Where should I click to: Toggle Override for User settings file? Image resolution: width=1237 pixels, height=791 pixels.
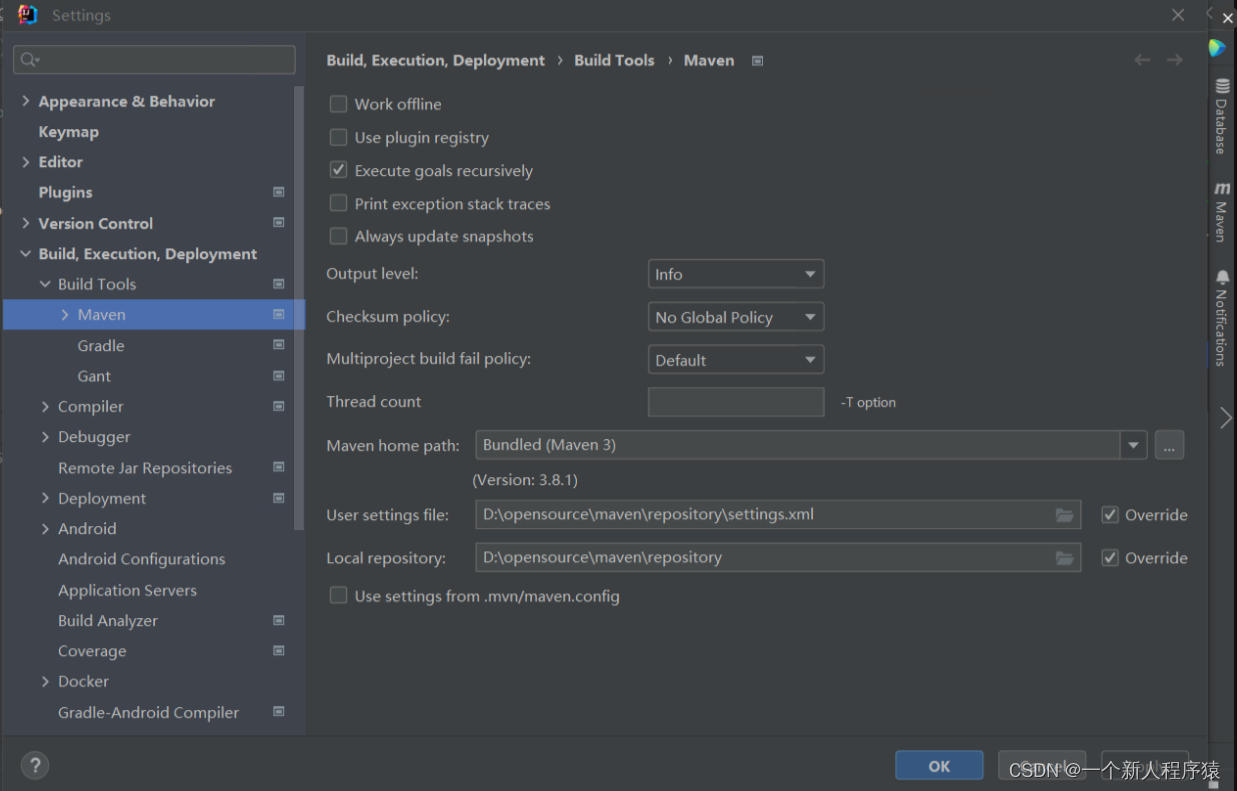point(1110,515)
